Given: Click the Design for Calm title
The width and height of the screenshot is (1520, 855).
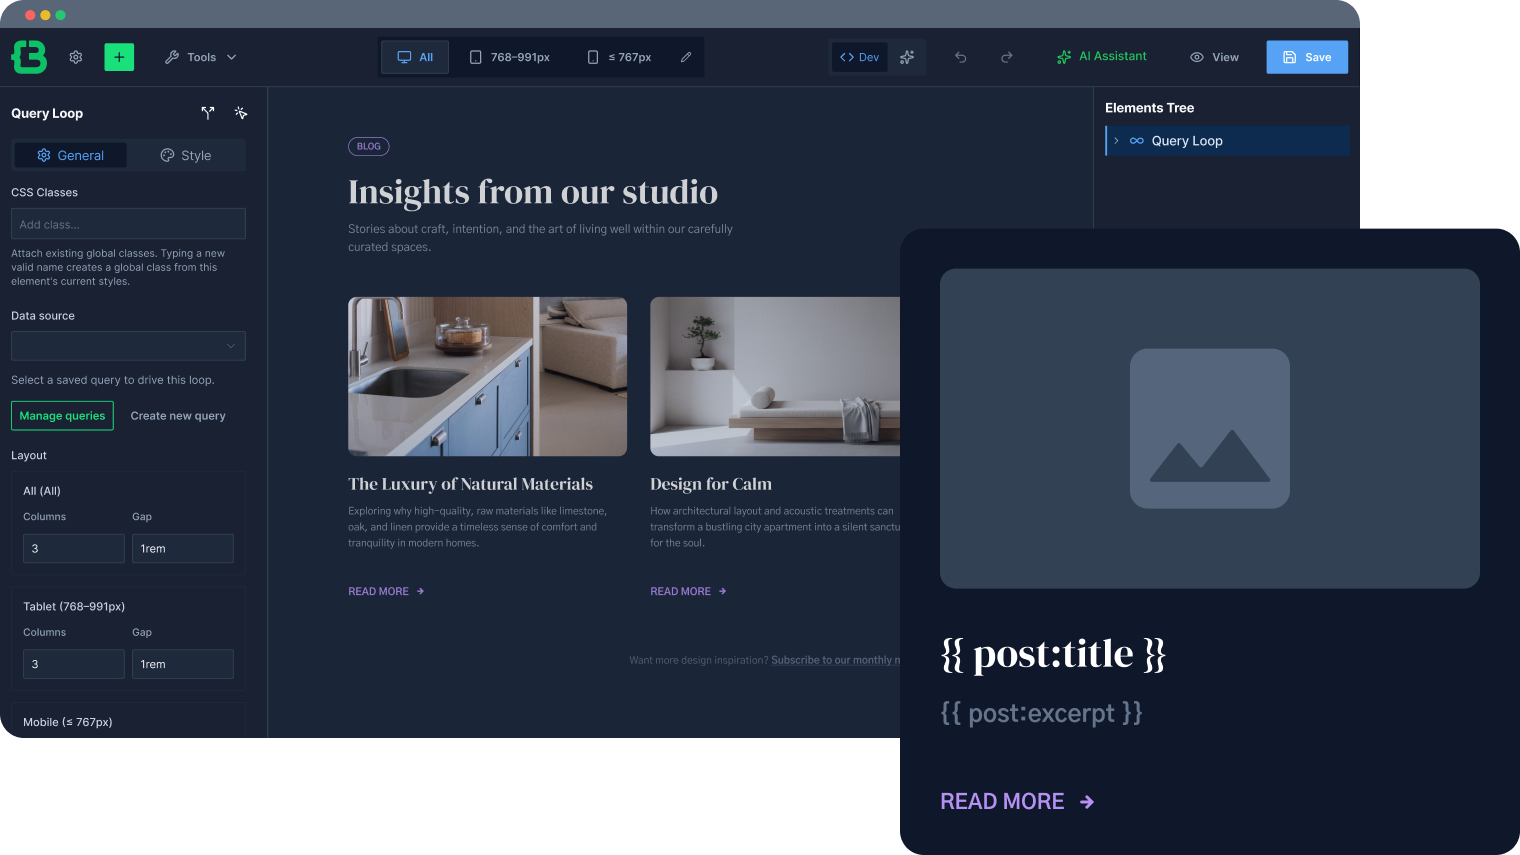Looking at the screenshot, I should tap(711, 484).
